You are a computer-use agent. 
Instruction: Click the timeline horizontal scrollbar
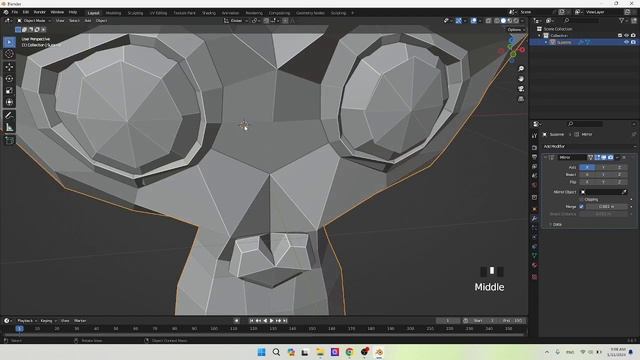tap(264, 335)
